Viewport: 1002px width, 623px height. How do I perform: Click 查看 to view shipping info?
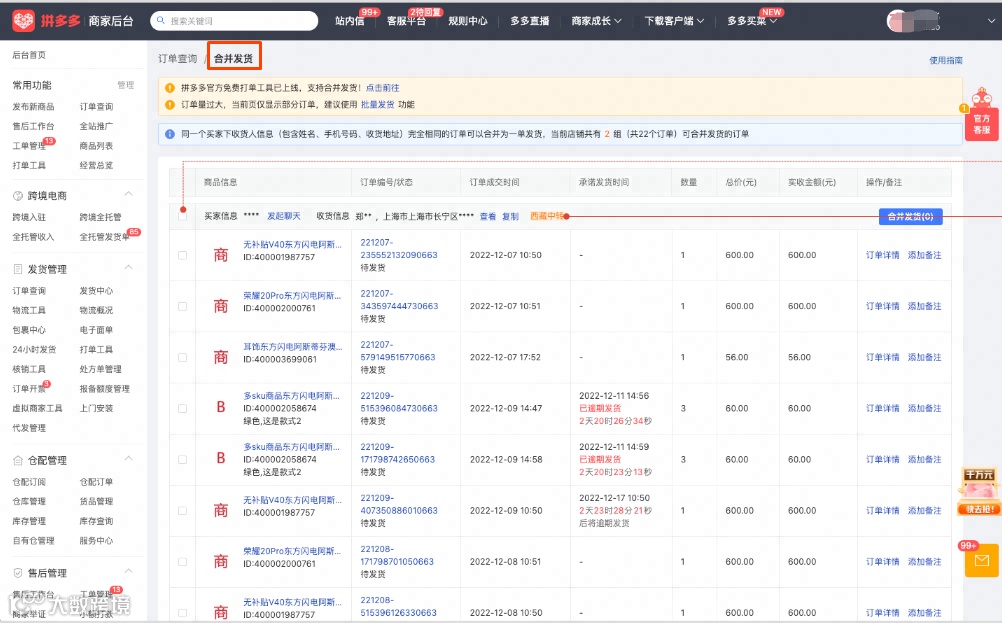pyautogui.click(x=488, y=217)
